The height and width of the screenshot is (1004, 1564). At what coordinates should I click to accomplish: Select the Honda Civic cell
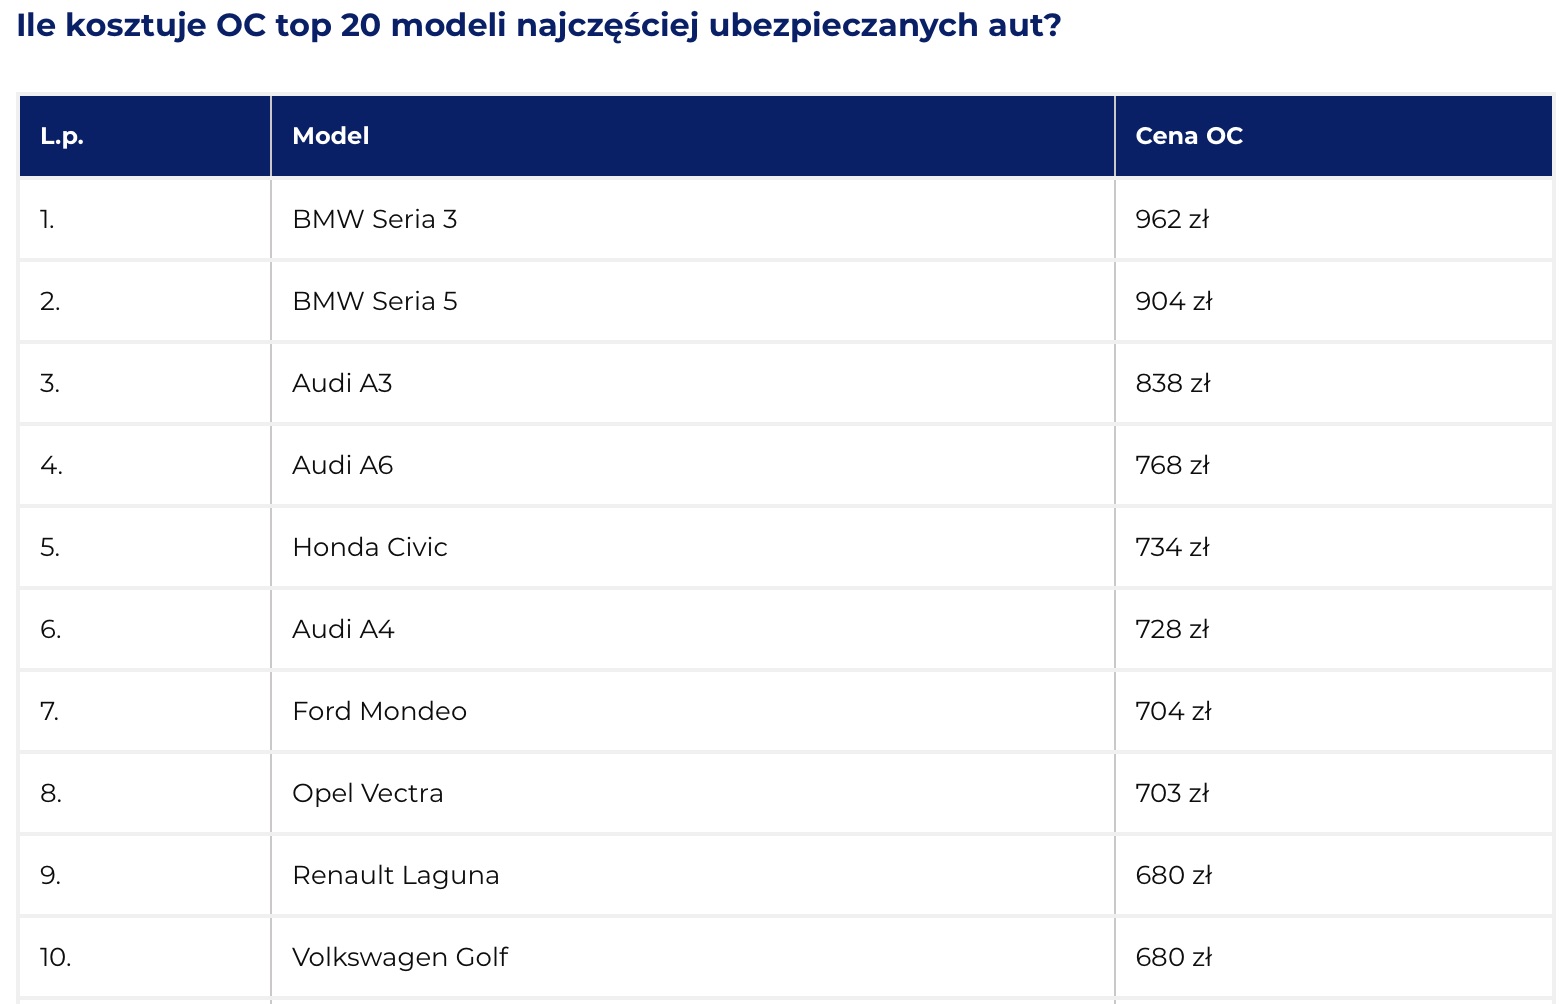692,547
